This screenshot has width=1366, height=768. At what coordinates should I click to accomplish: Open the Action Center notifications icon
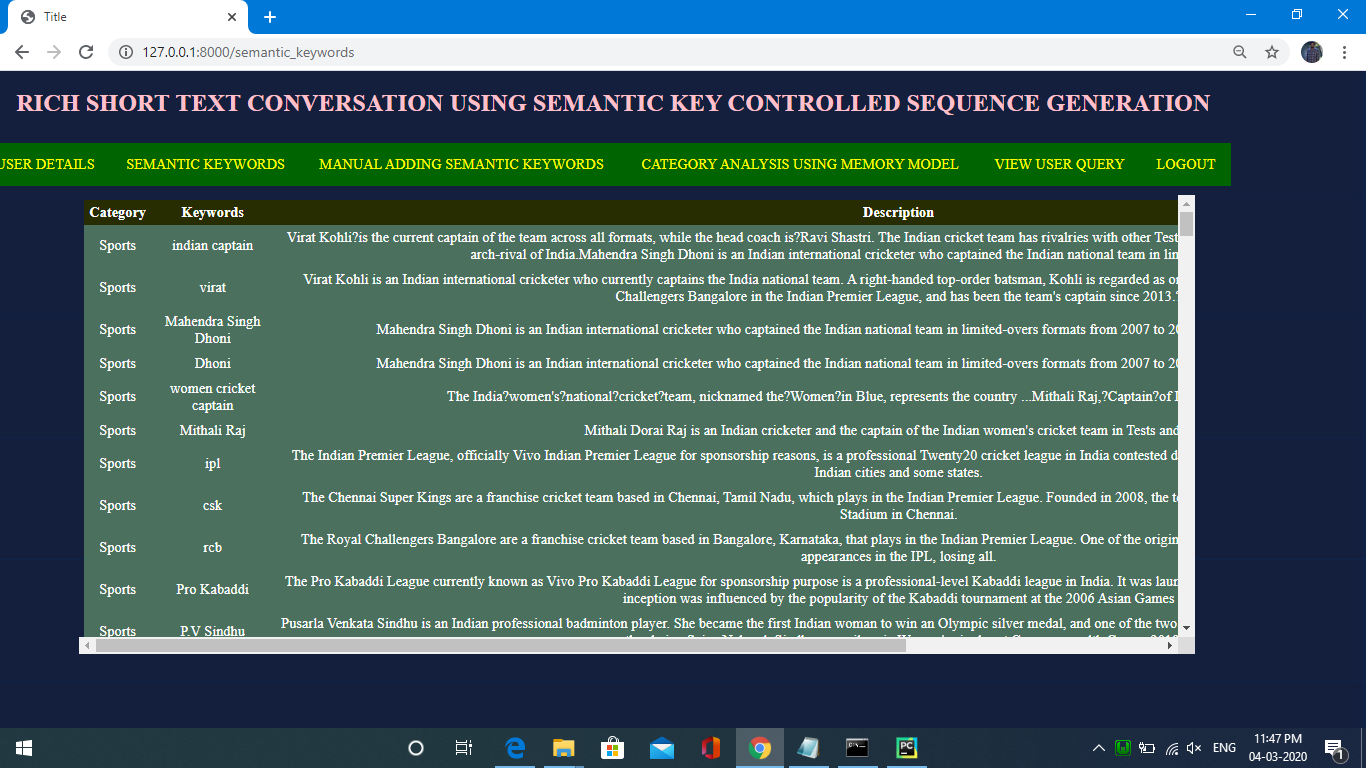(x=1334, y=748)
